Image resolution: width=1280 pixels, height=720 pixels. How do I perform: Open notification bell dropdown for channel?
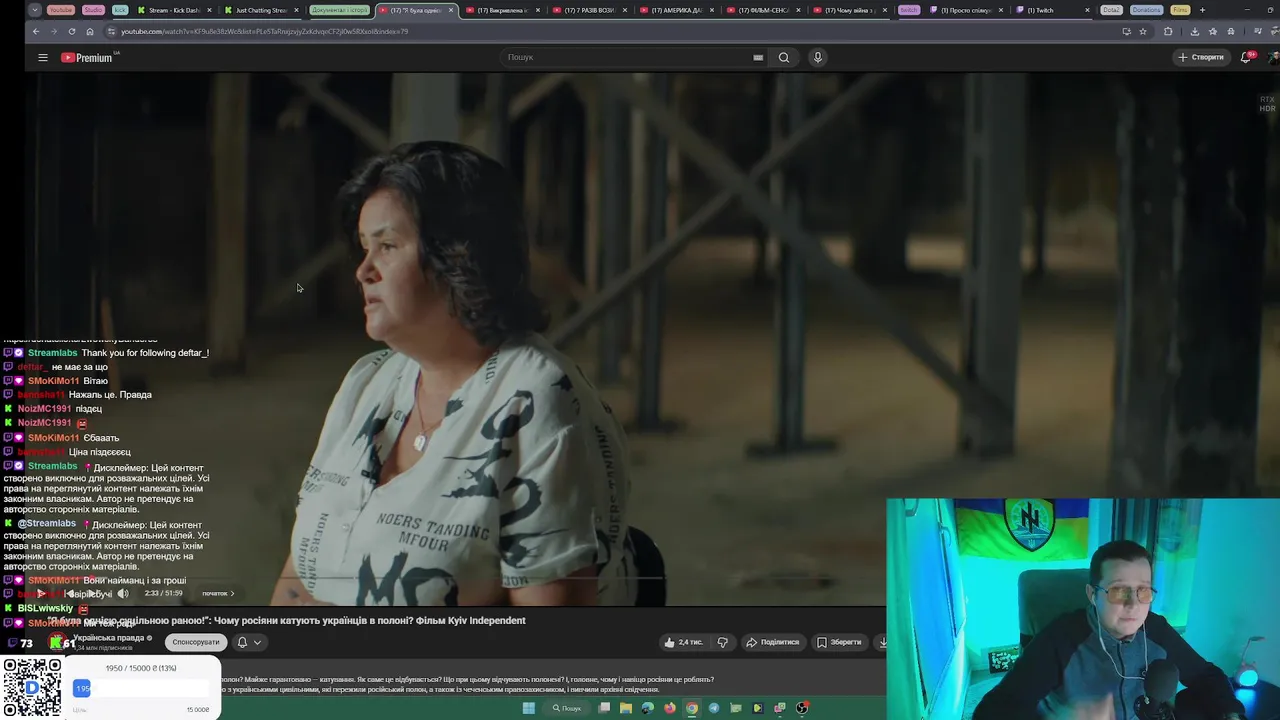point(248,642)
